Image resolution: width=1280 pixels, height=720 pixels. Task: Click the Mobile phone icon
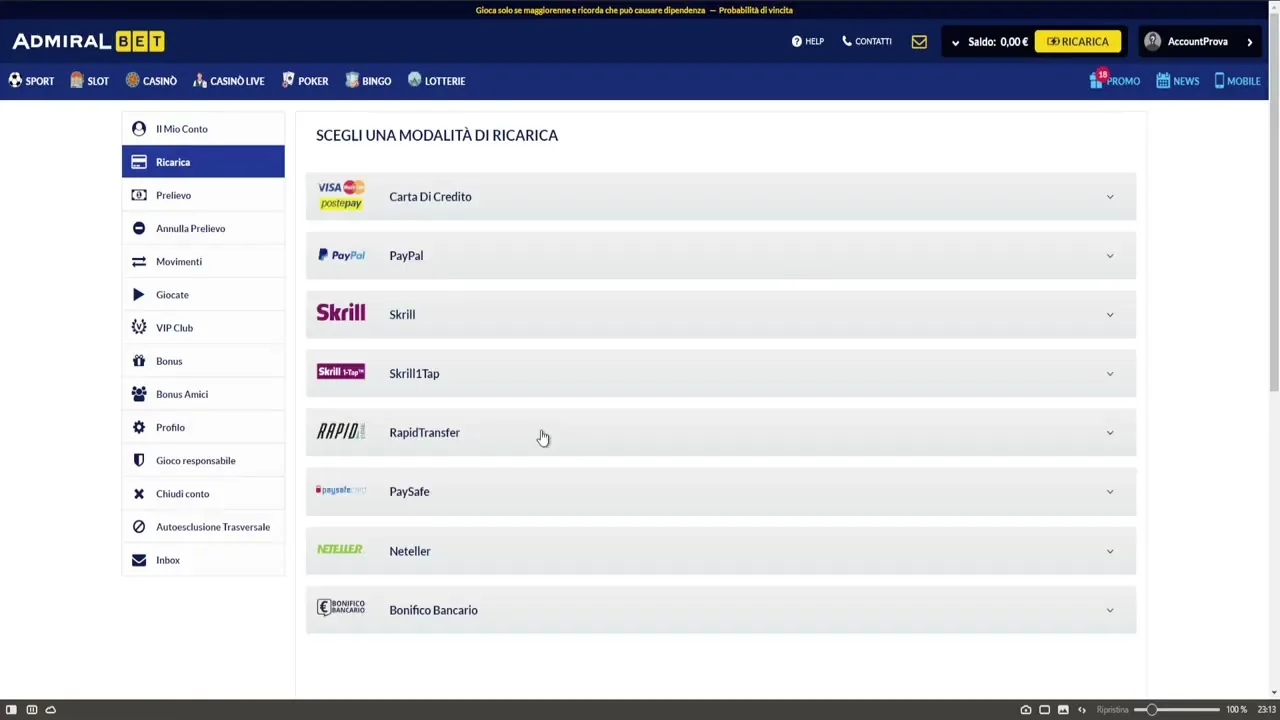[1219, 81]
